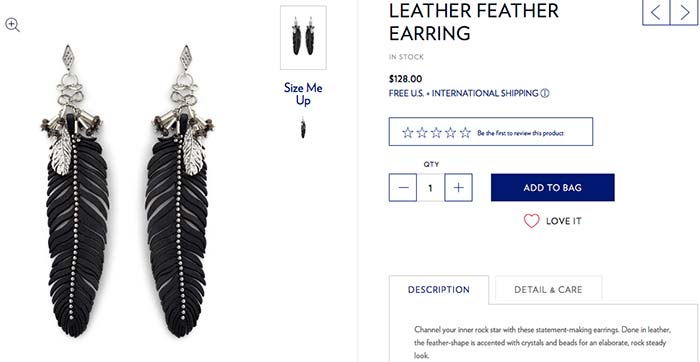This screenshot has height=362, width=700.
Task: Go to previous product arrow
Action: 656,12
